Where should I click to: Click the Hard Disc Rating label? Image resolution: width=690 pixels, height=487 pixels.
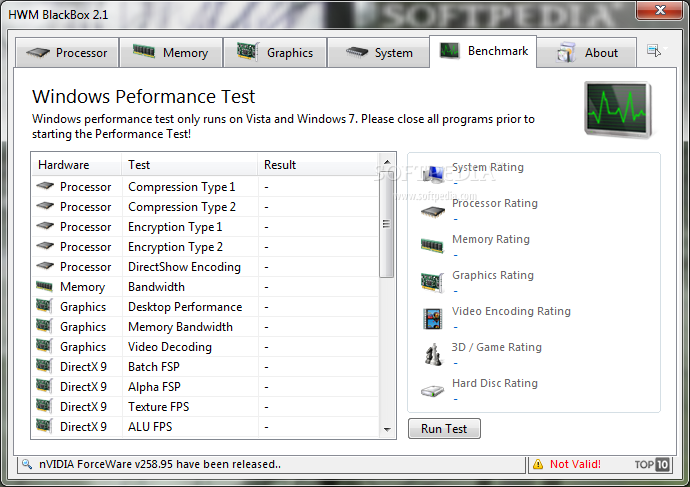point(495,383)
